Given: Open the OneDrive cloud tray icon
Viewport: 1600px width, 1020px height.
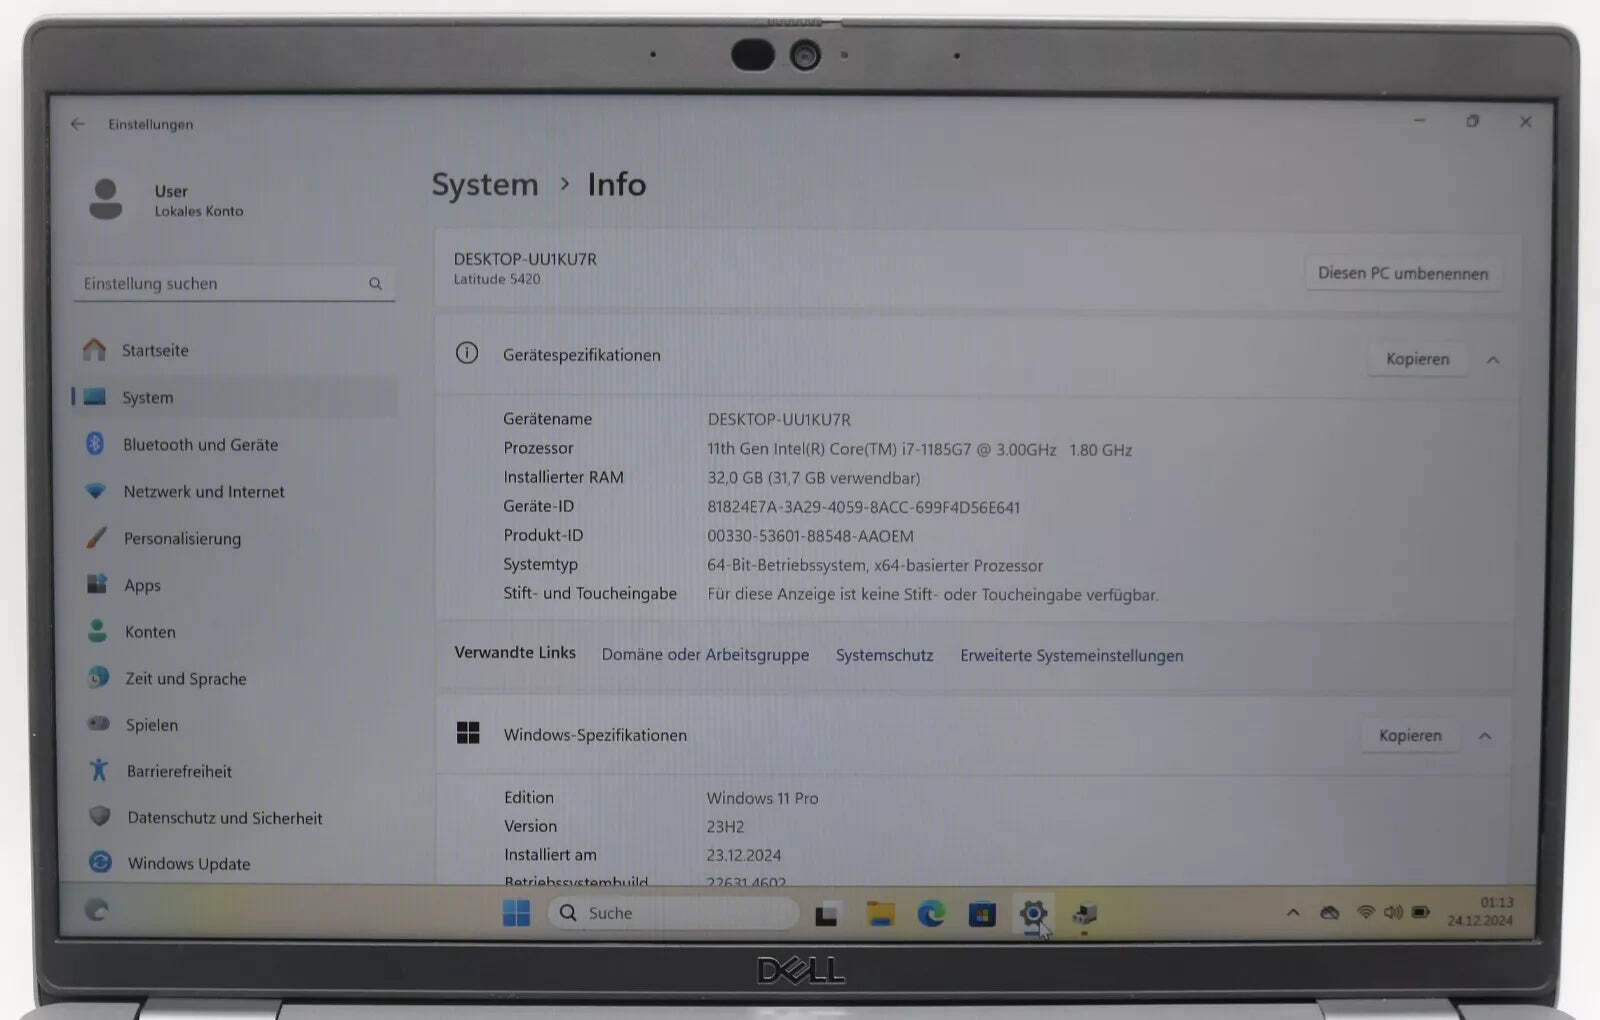Looking at the screenshot, I should [x=1329, y=912].
